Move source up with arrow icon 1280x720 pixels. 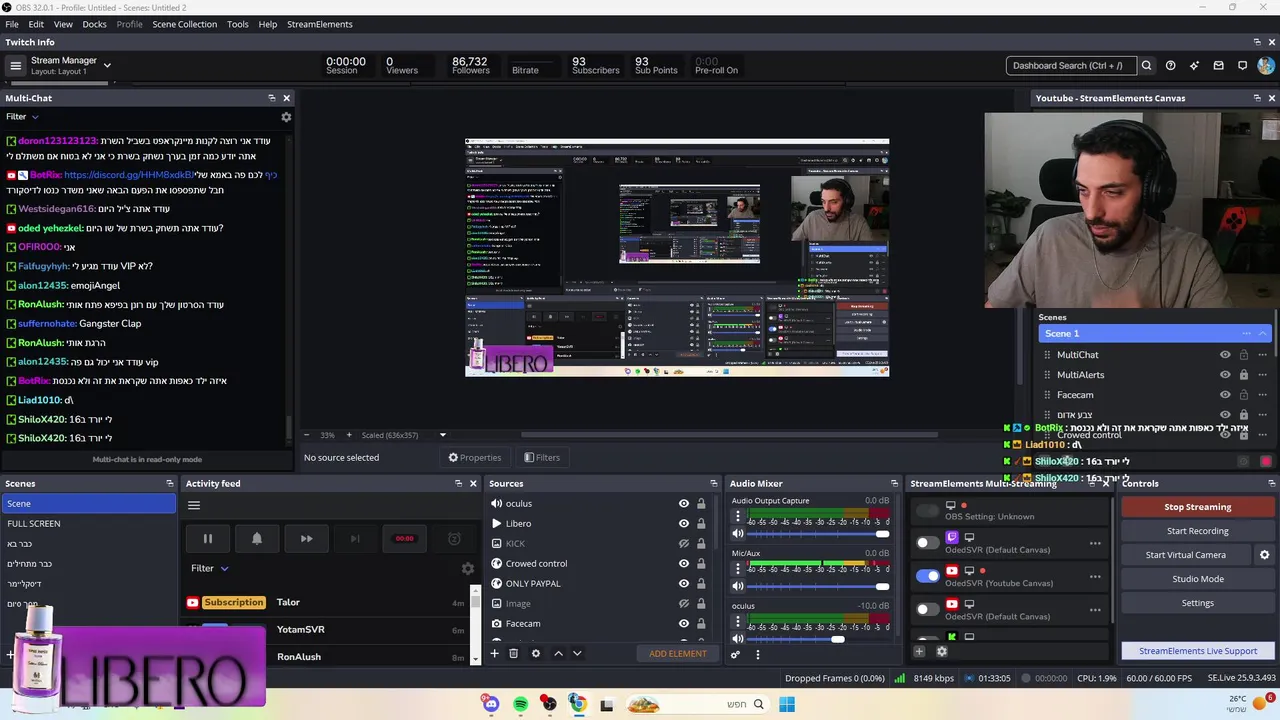[558, 654]
